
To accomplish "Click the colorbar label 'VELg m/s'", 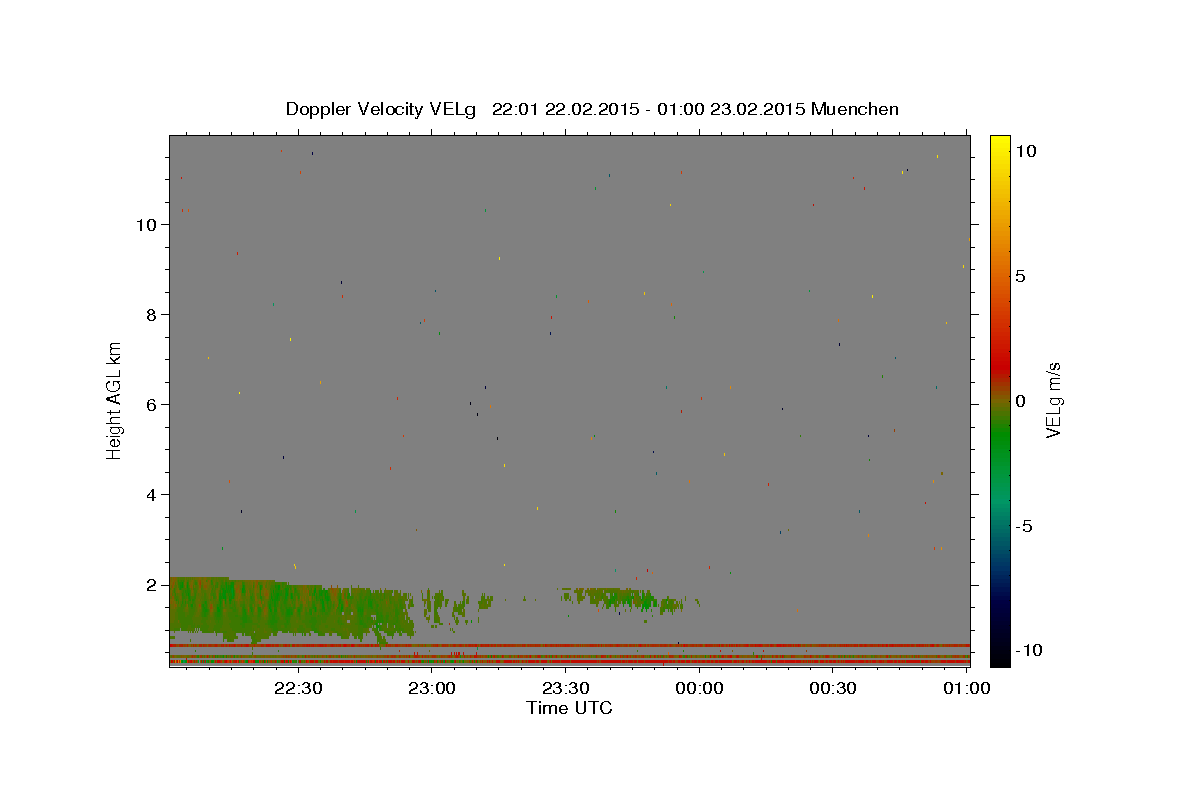I will click(1053, 401).
